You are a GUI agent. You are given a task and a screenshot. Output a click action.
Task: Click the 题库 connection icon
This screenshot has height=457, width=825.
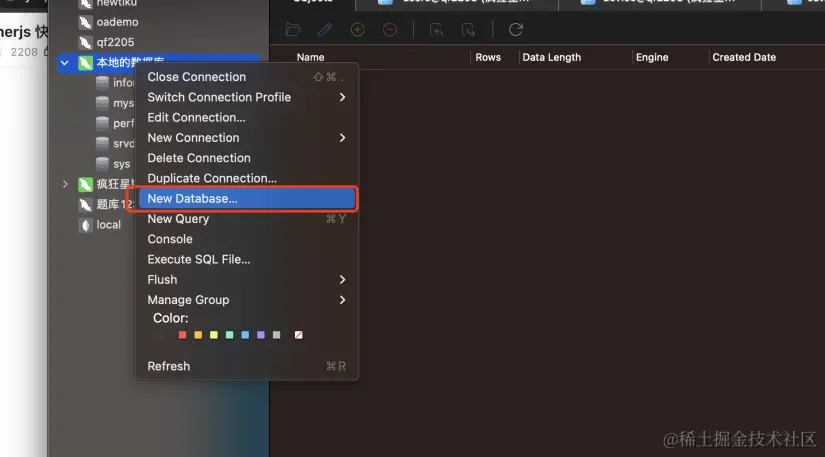click(85, 205)
